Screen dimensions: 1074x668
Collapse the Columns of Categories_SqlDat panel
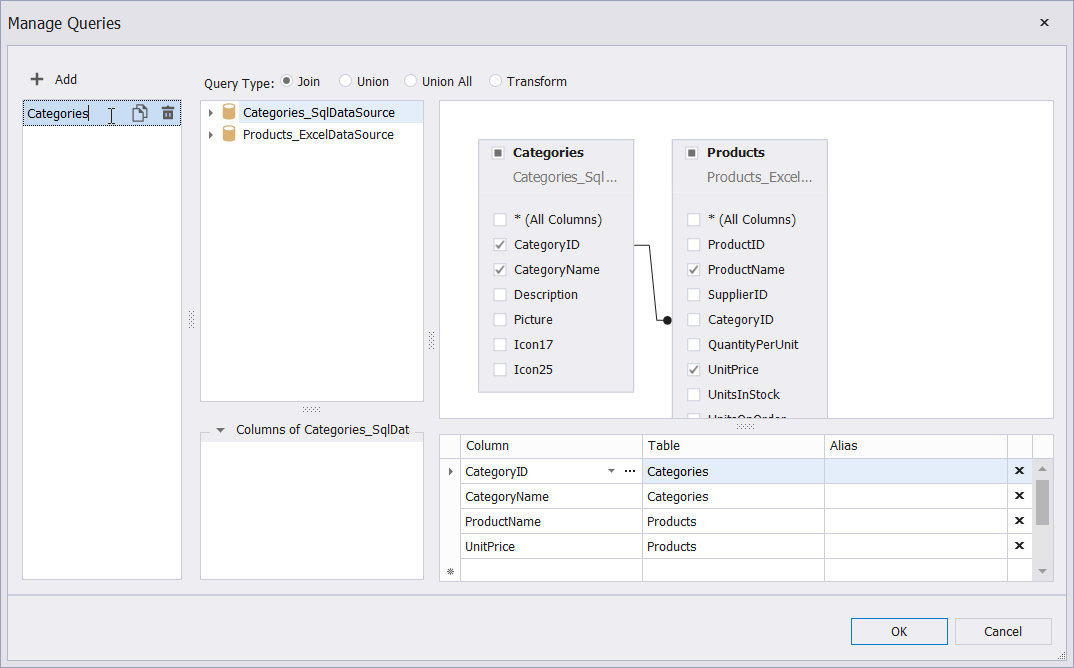point(220,430)
